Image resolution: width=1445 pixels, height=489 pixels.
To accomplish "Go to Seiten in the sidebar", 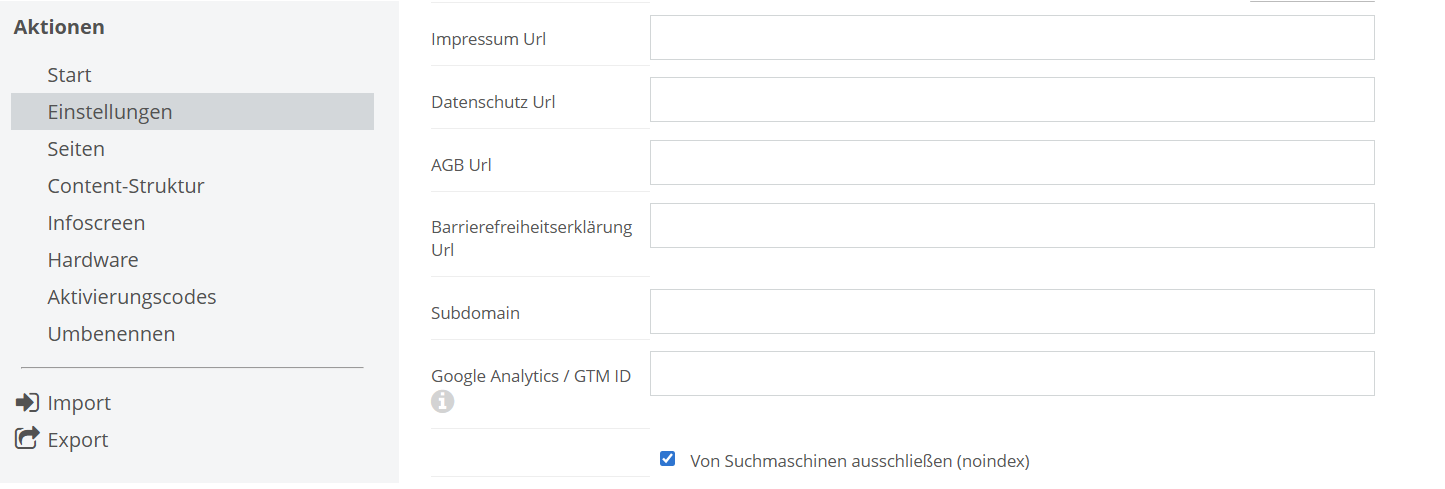I will pyautogui.click(x=76, y=149).
